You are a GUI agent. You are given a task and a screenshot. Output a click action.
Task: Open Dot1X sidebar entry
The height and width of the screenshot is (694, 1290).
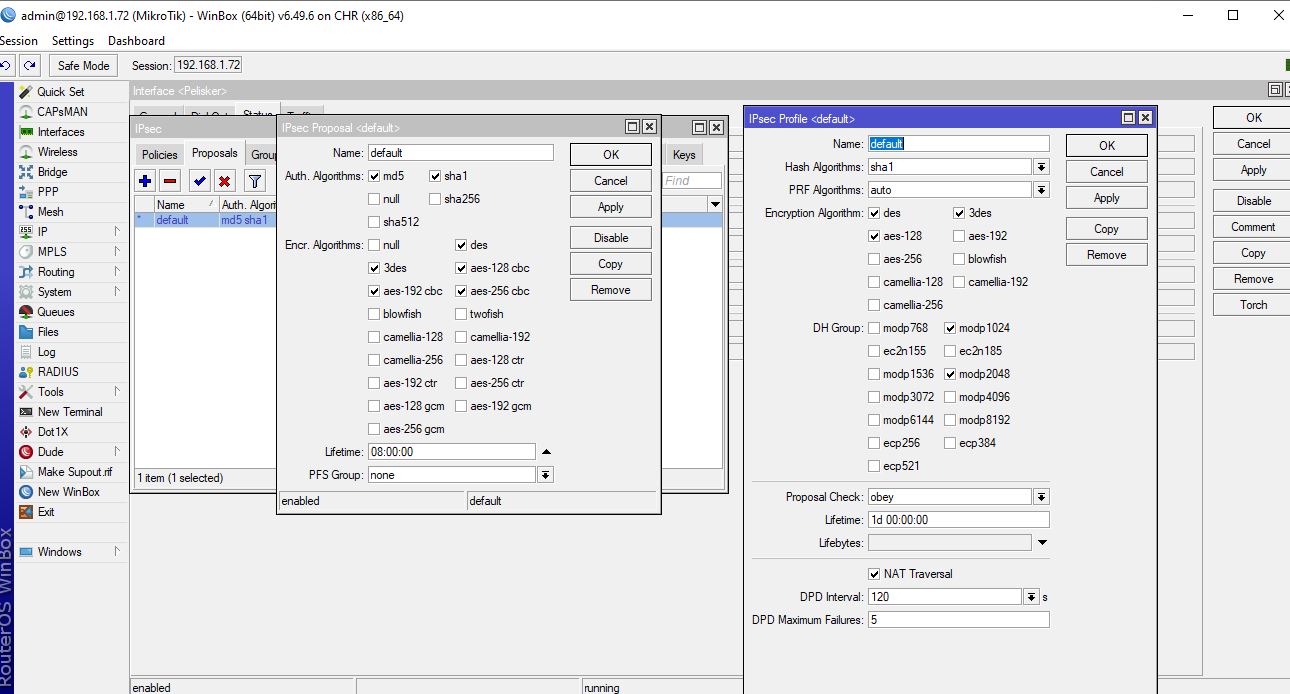point(53,432)
